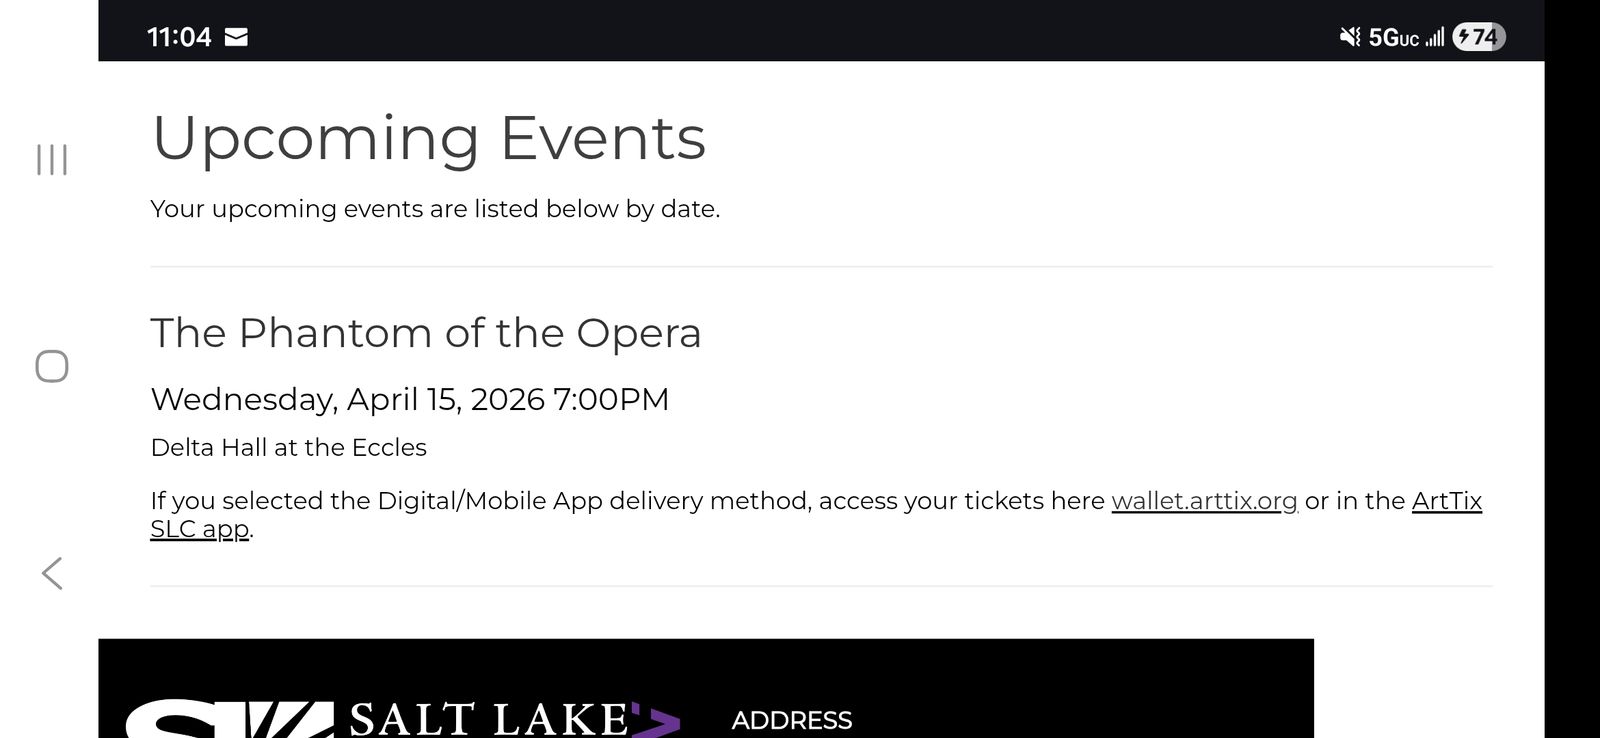
Task: Click the 'listed below by date' subtitle text
Action: (x=435, y=209)
